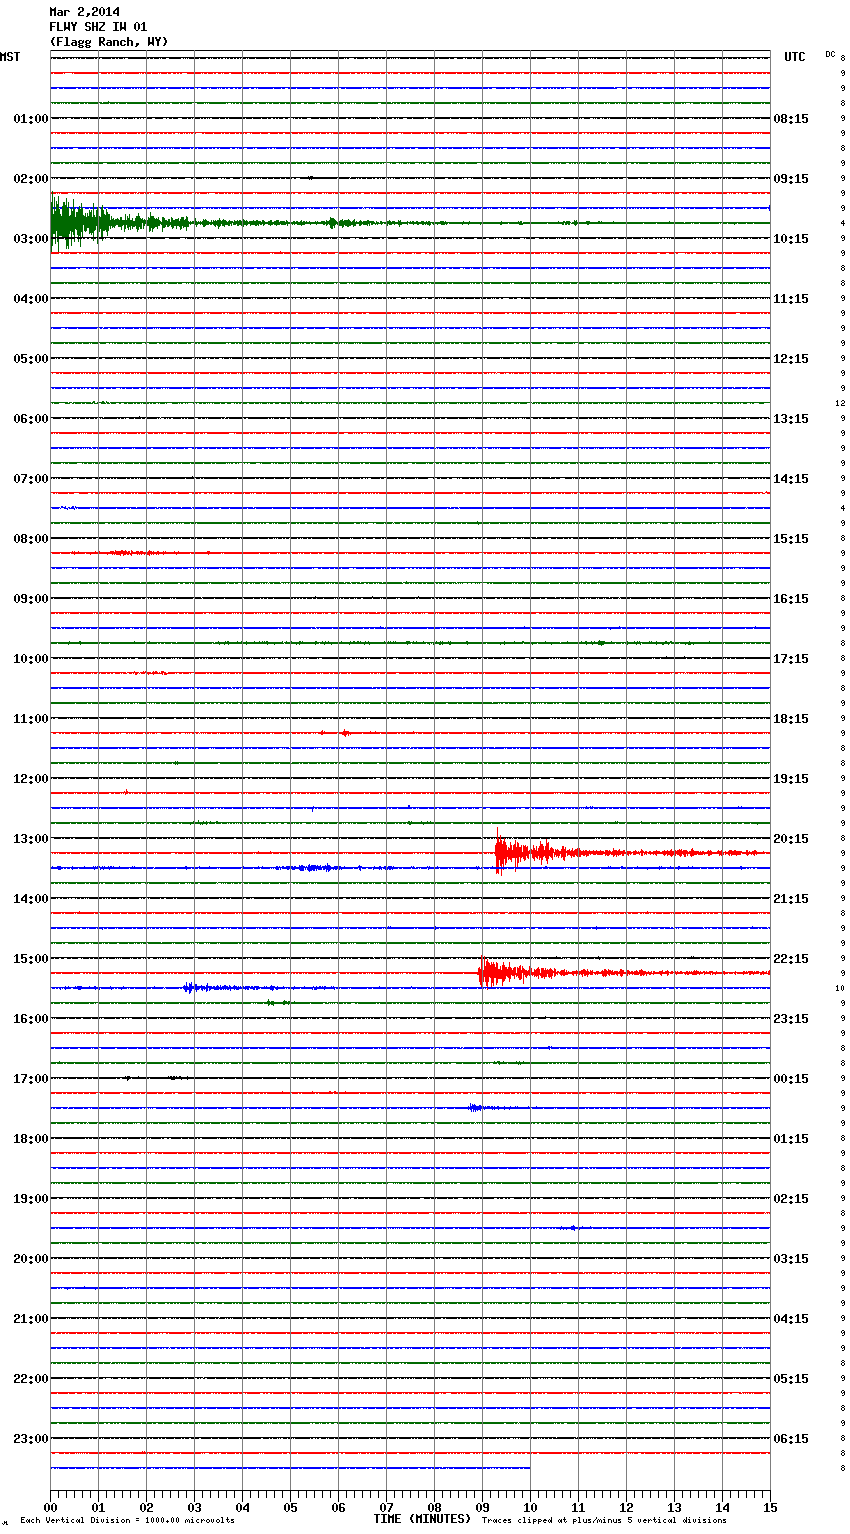The image size is (850, 1534).
Task: Click the 22:15 UTC time label
Action: point(791,959)
